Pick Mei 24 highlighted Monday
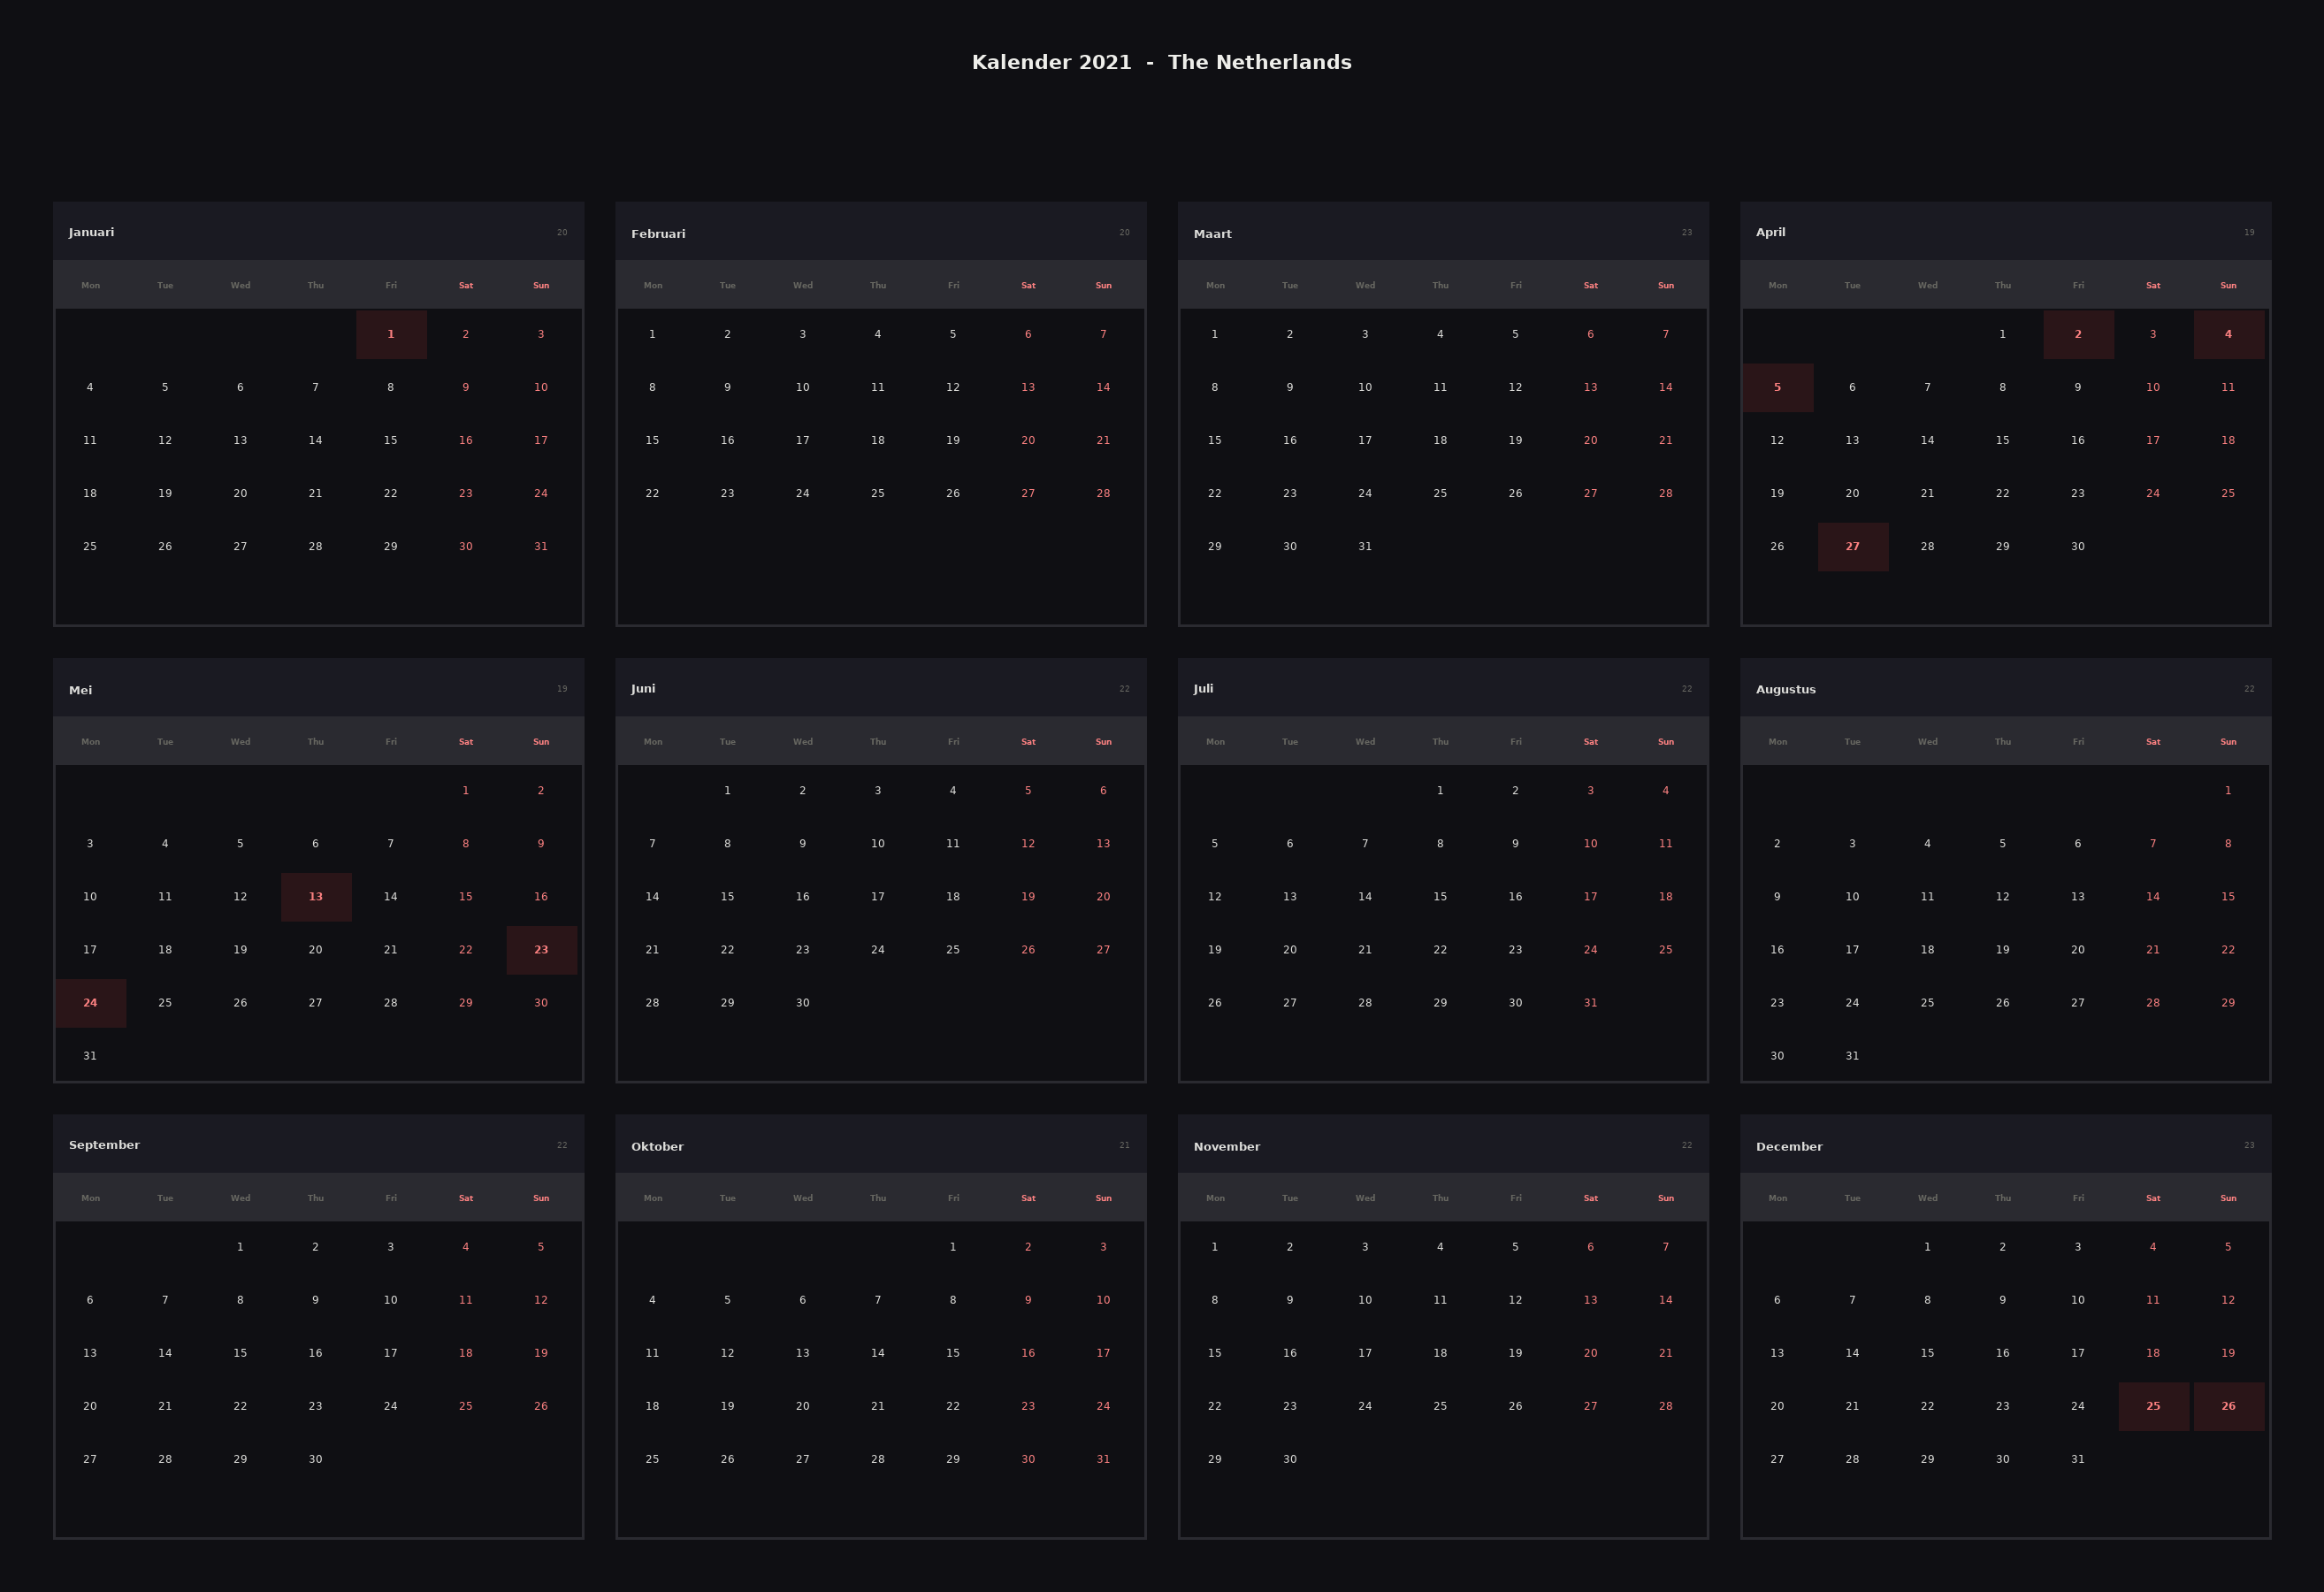2324x1592 pixels. [x=90, y=1003]
